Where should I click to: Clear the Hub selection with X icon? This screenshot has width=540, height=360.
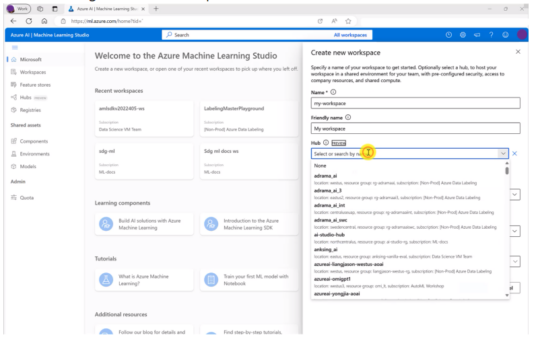[x=515, y=153]
